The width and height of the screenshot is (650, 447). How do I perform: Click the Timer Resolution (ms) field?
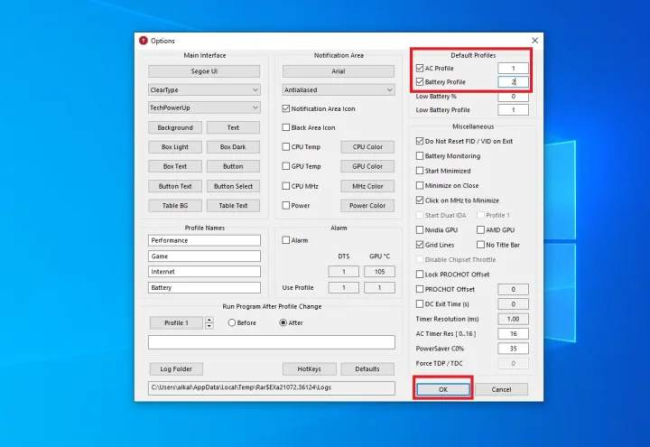(x=513, y=319)
